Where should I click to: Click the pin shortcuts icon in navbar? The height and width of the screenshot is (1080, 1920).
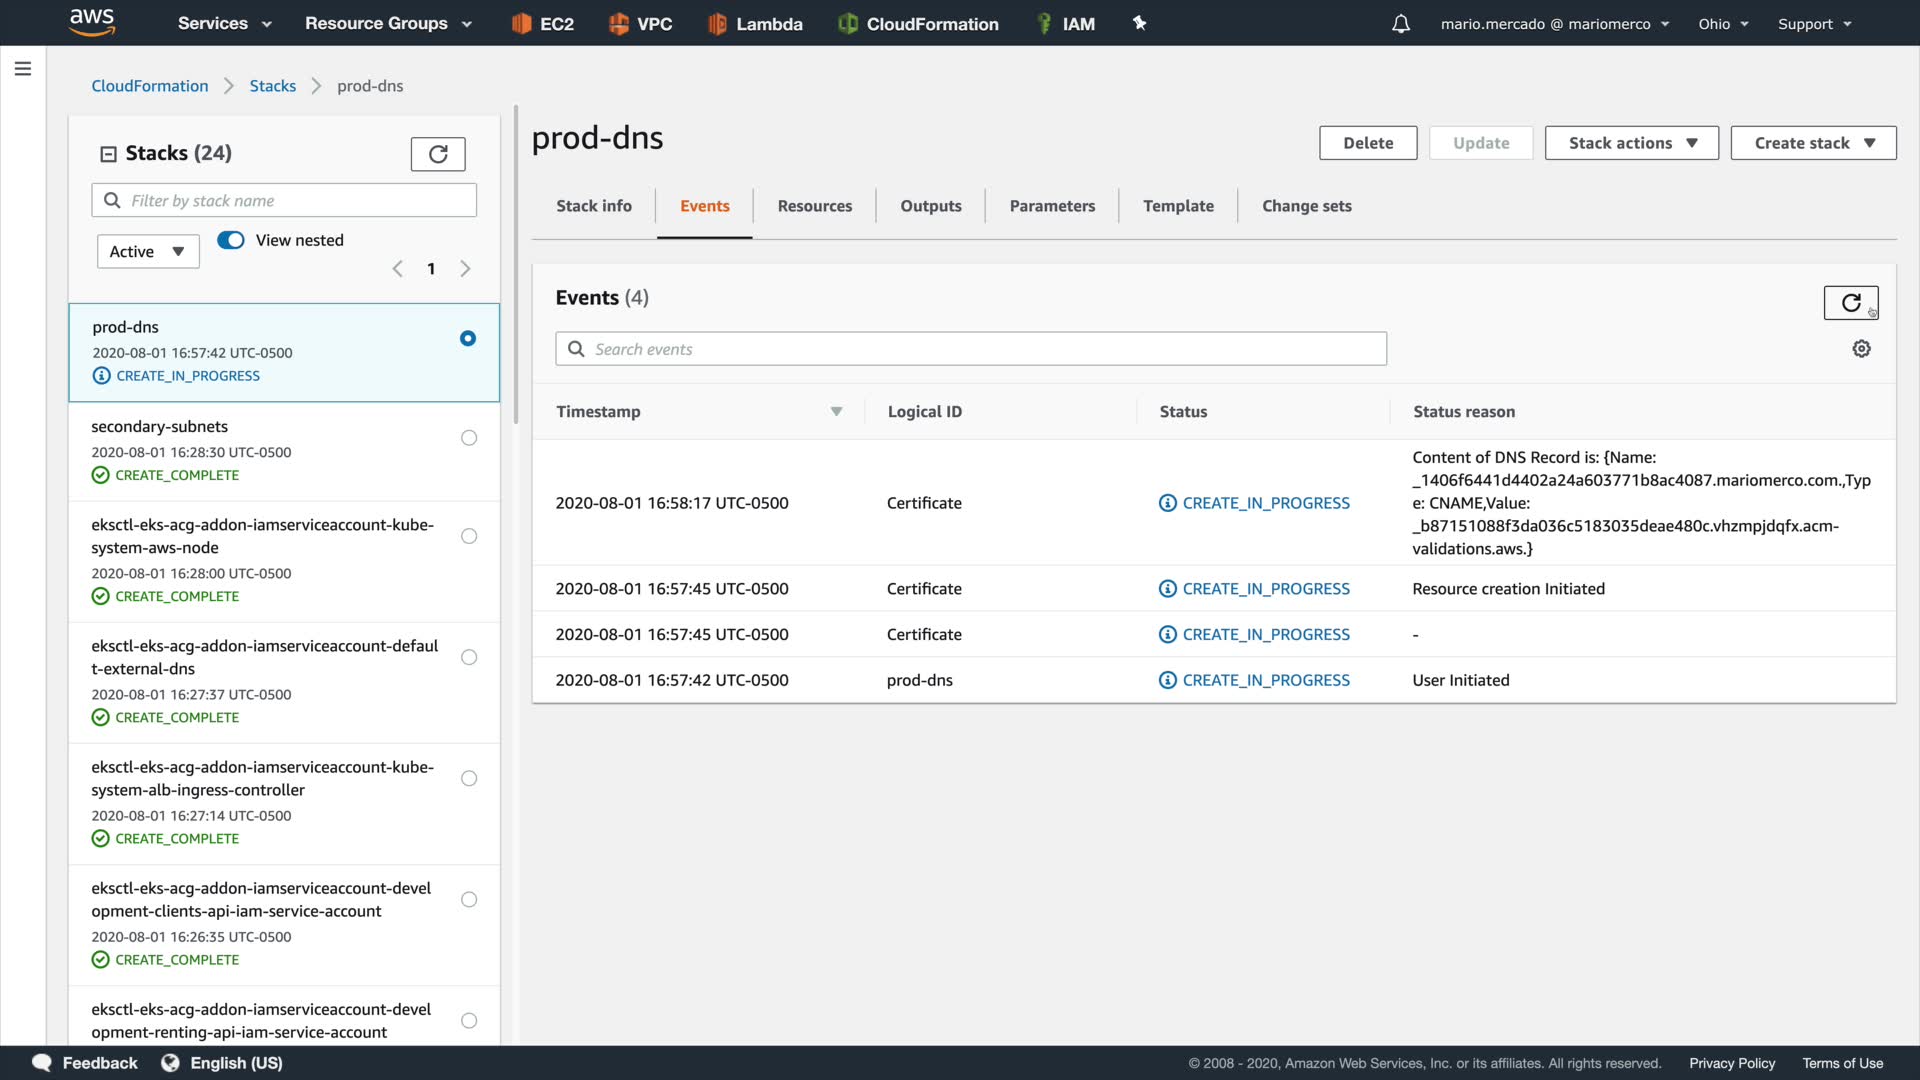pos(1139,23)
